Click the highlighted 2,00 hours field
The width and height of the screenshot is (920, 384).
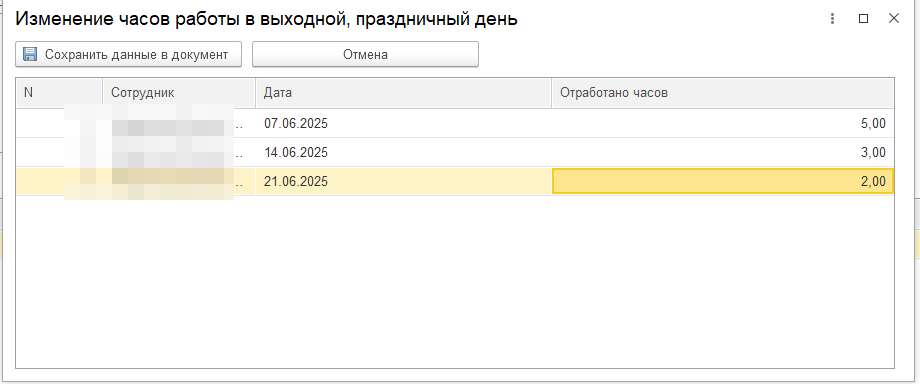[723, 181]
